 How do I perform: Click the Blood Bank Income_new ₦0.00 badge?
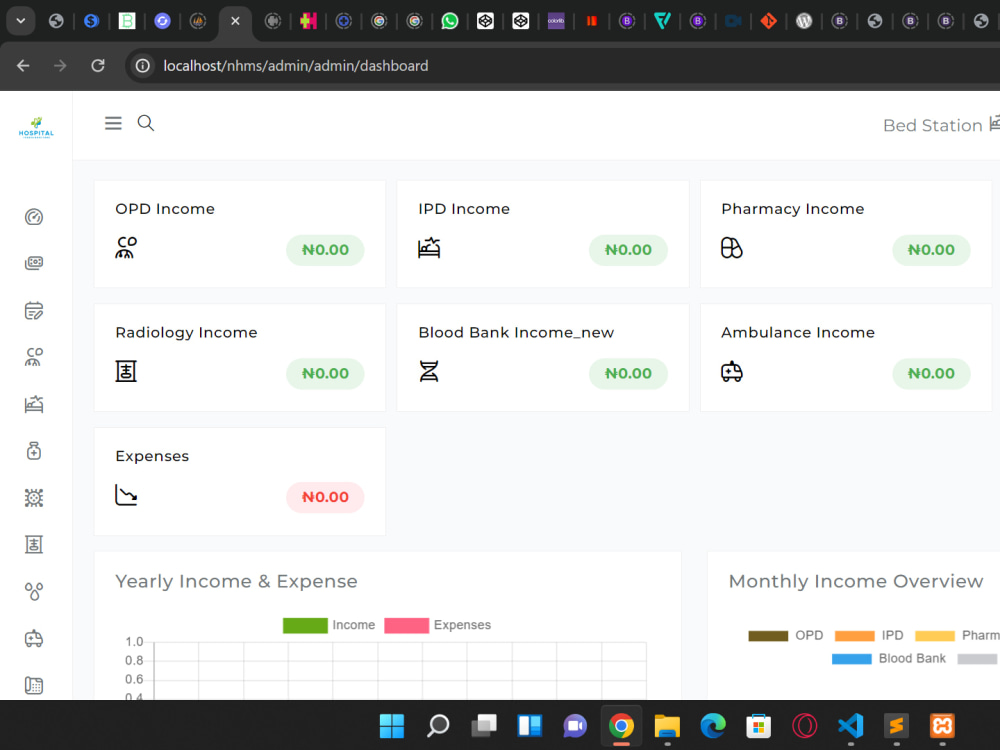(x=628, y=374)
